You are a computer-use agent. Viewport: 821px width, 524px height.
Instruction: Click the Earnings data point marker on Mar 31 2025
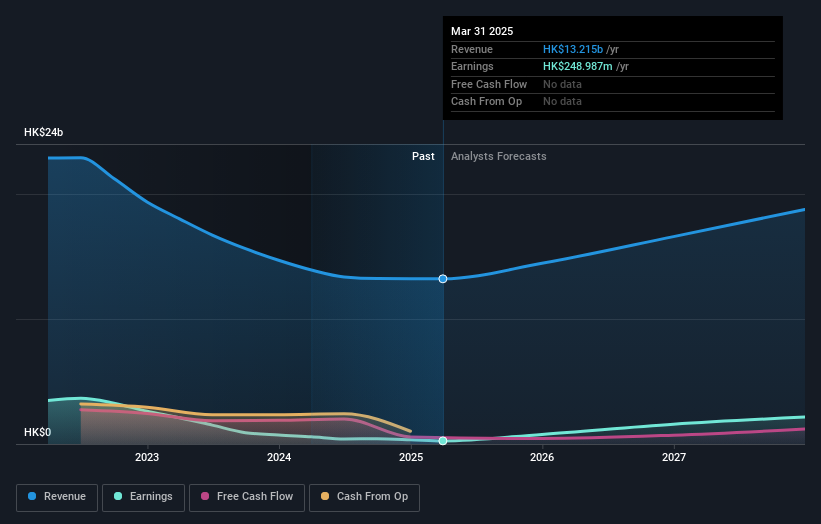point(443,441)
